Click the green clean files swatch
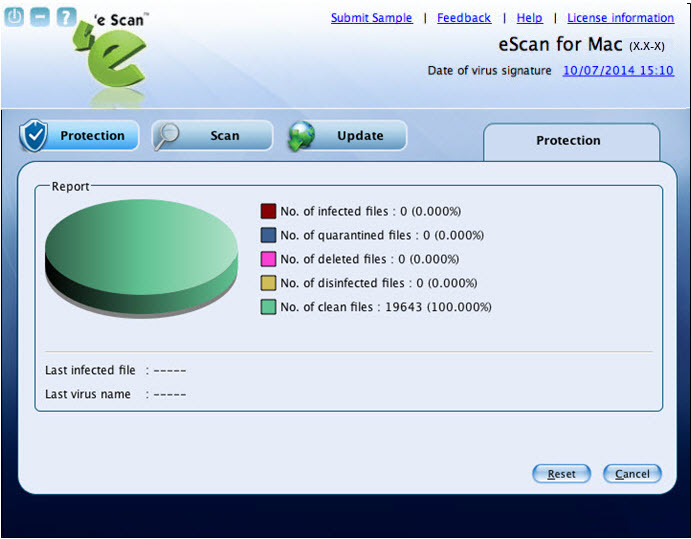Screen dimensions: 691x539 [268, 307]
